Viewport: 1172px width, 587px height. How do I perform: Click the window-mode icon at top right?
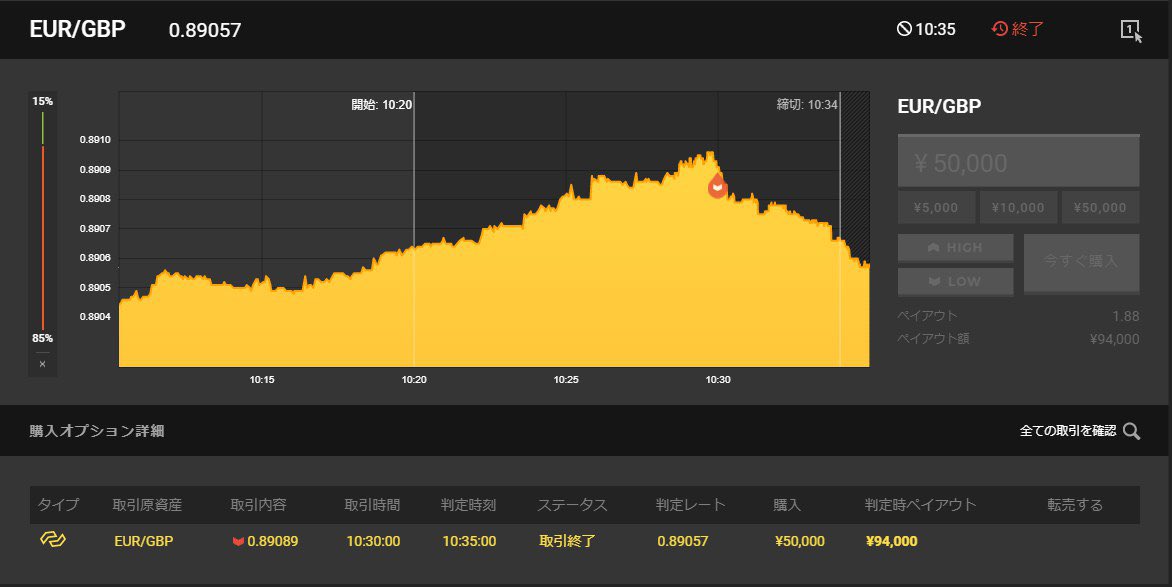click(1131, 31)
